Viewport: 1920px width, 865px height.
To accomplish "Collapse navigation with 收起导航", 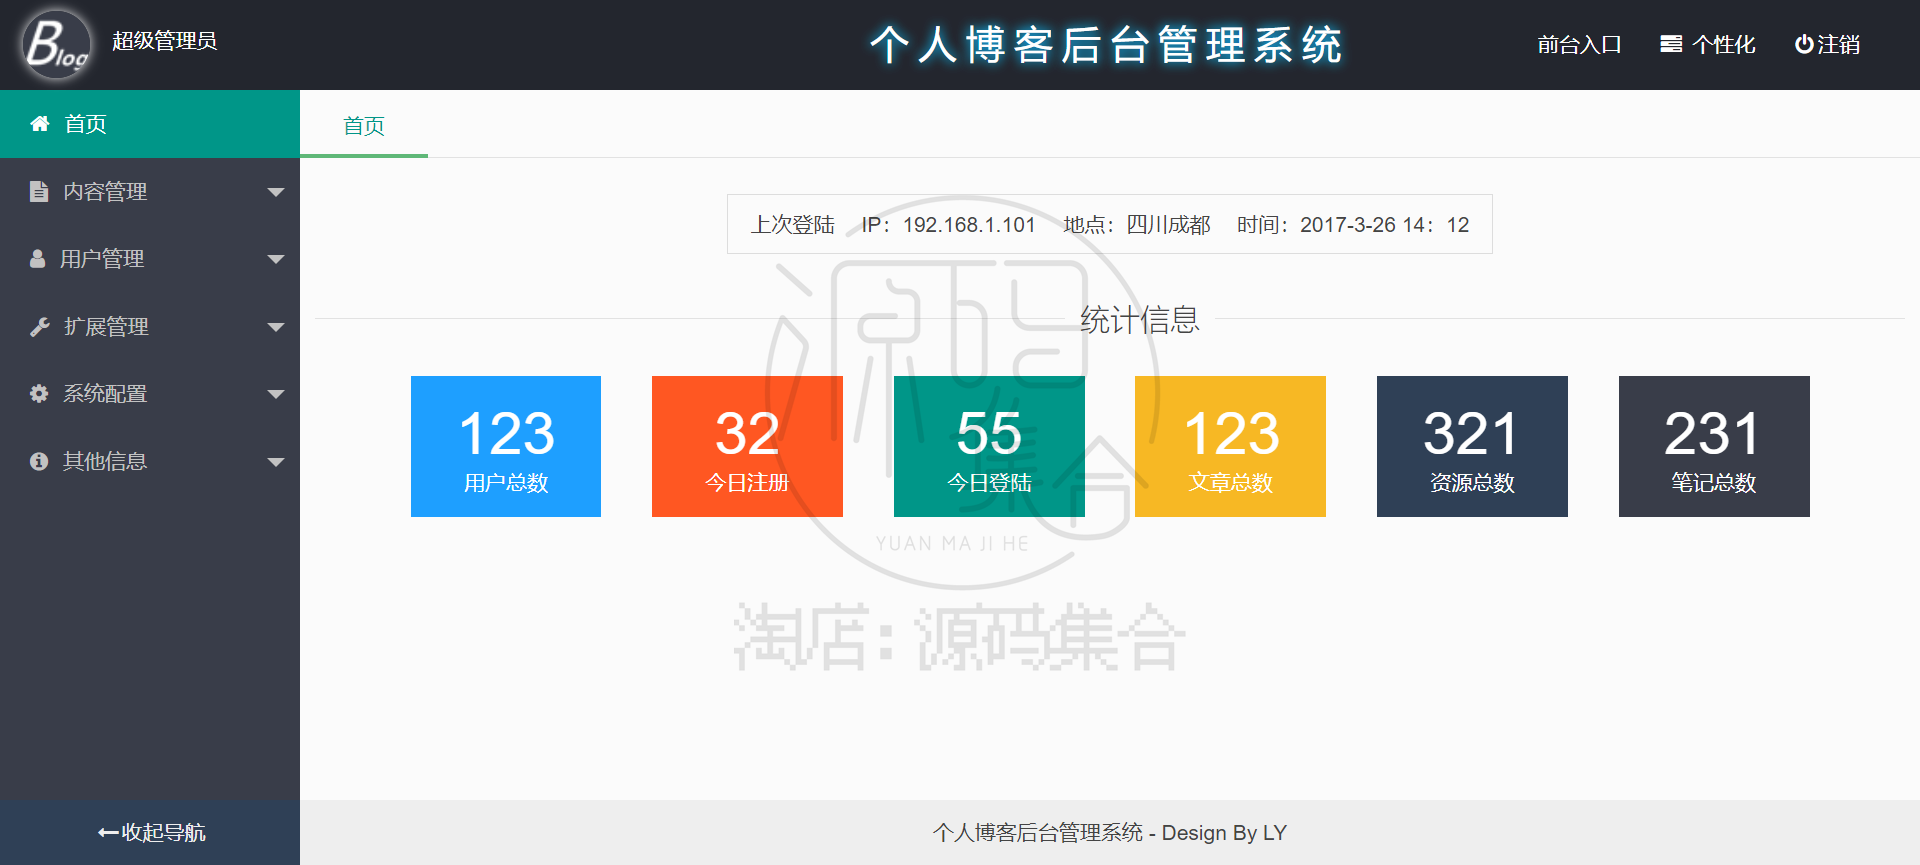I will point(150,832).
